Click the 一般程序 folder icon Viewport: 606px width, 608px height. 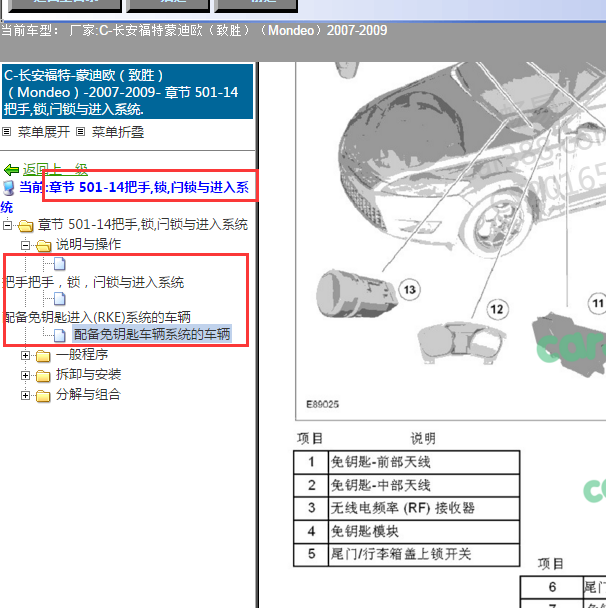[x=43, y=356]
